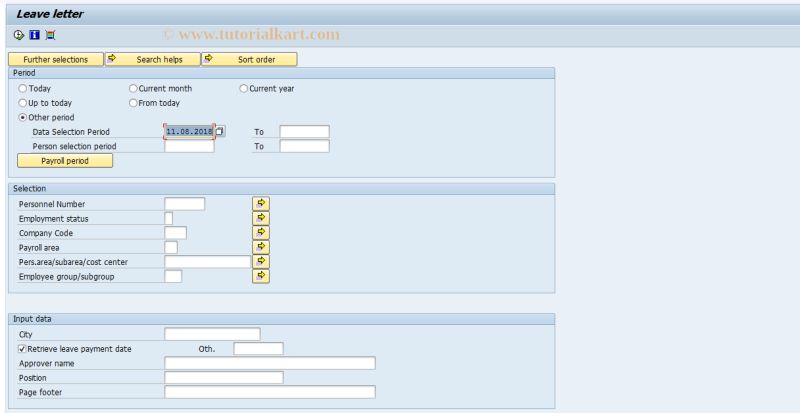
Task: Click the Data Selection Period start date field
Action: click(x=189, y=132)
